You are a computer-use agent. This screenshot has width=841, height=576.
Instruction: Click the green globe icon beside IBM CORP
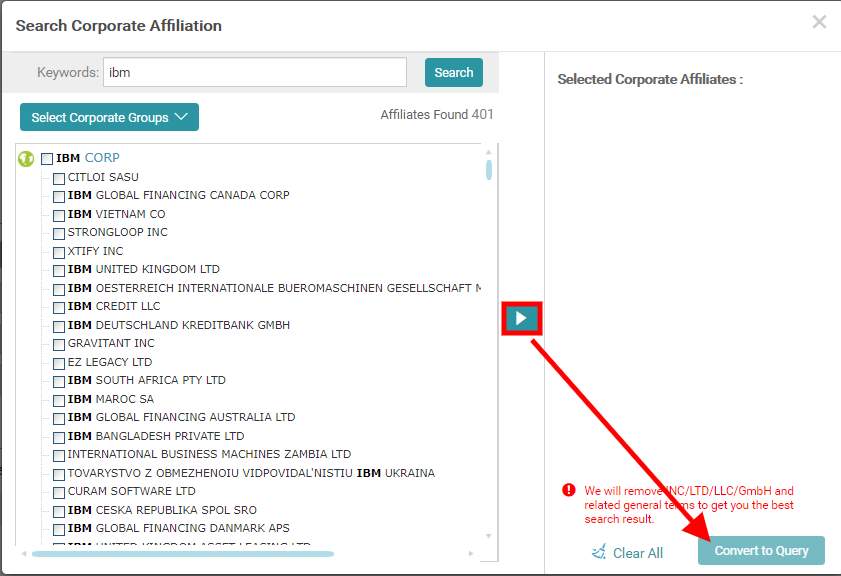pyautogui.click(x=26, y=159)
